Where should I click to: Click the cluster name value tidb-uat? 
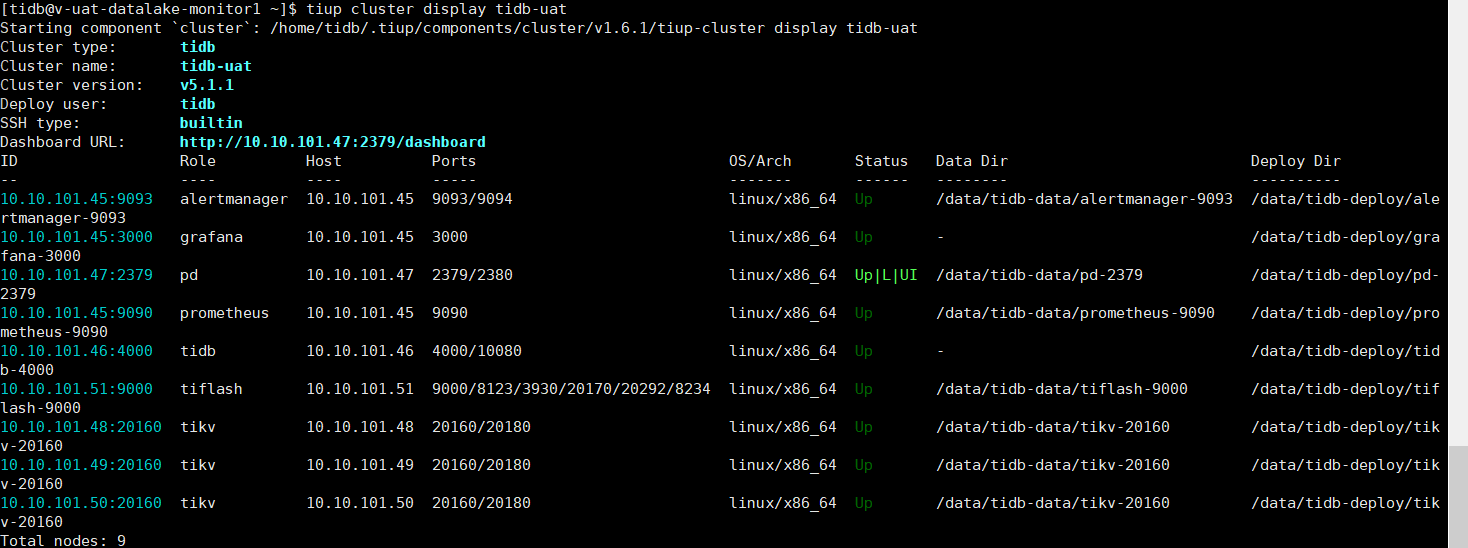point(216,66)
